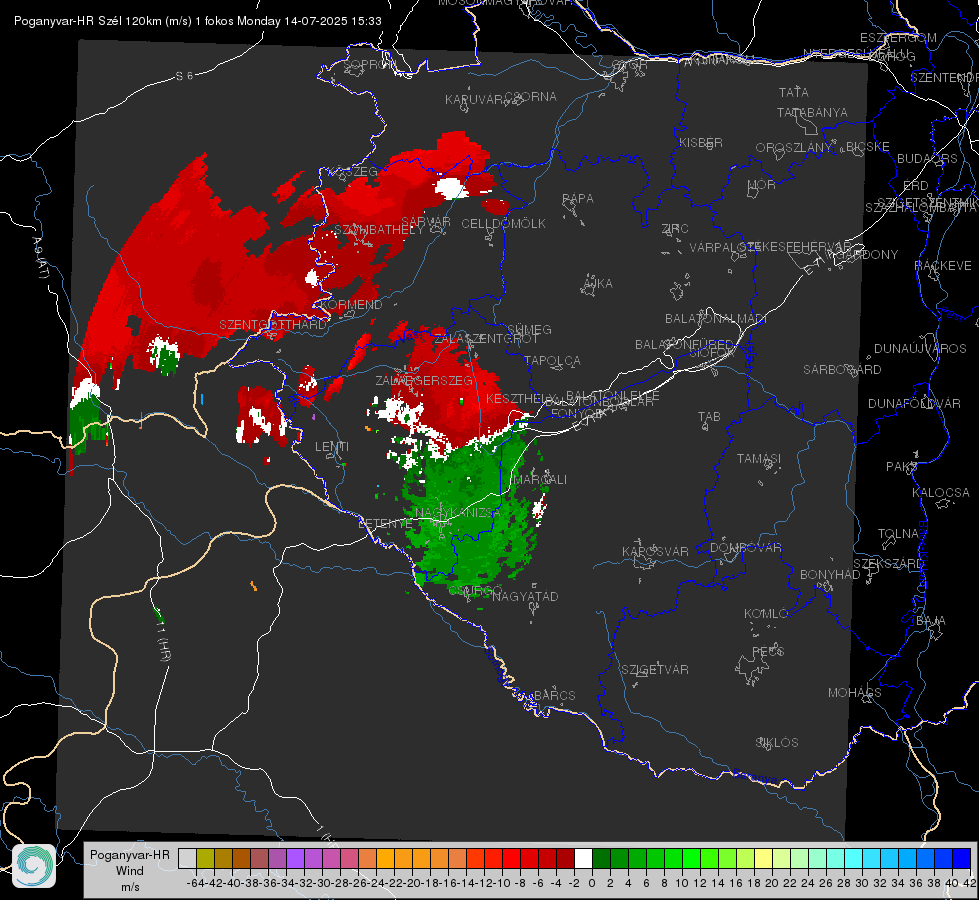Click the S 6 road label
Viewport: 979px width, 900px height.
tap(184, 76)
